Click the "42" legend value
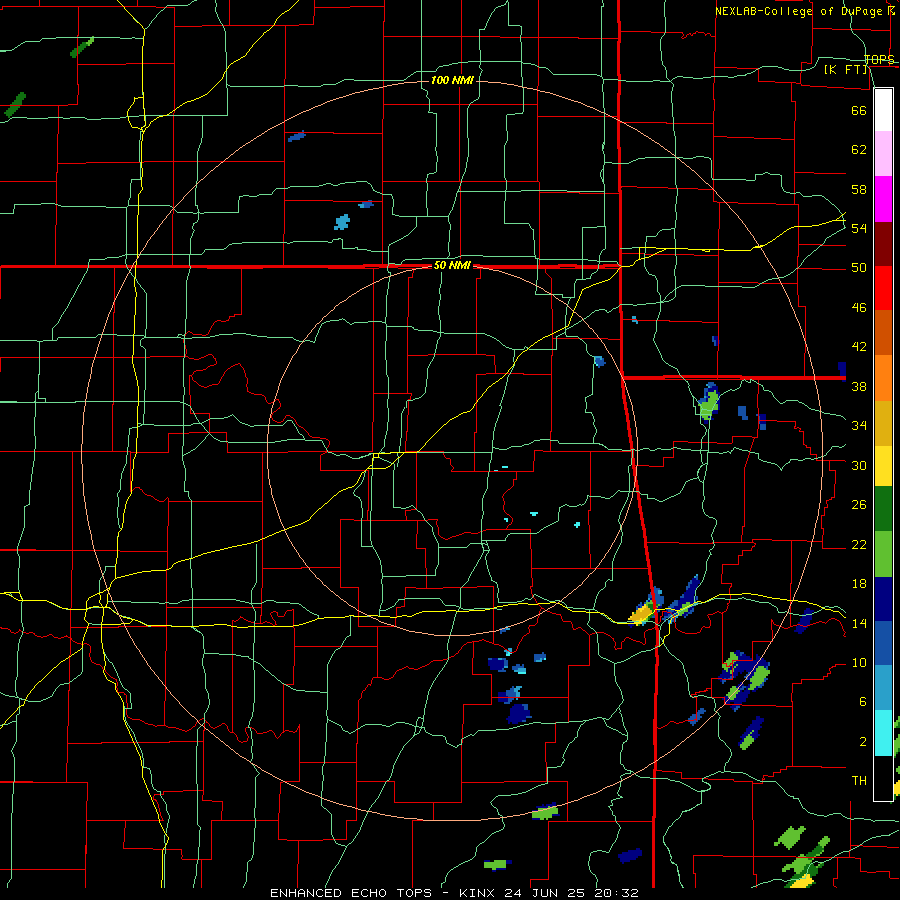 click(x=859, y=347)
